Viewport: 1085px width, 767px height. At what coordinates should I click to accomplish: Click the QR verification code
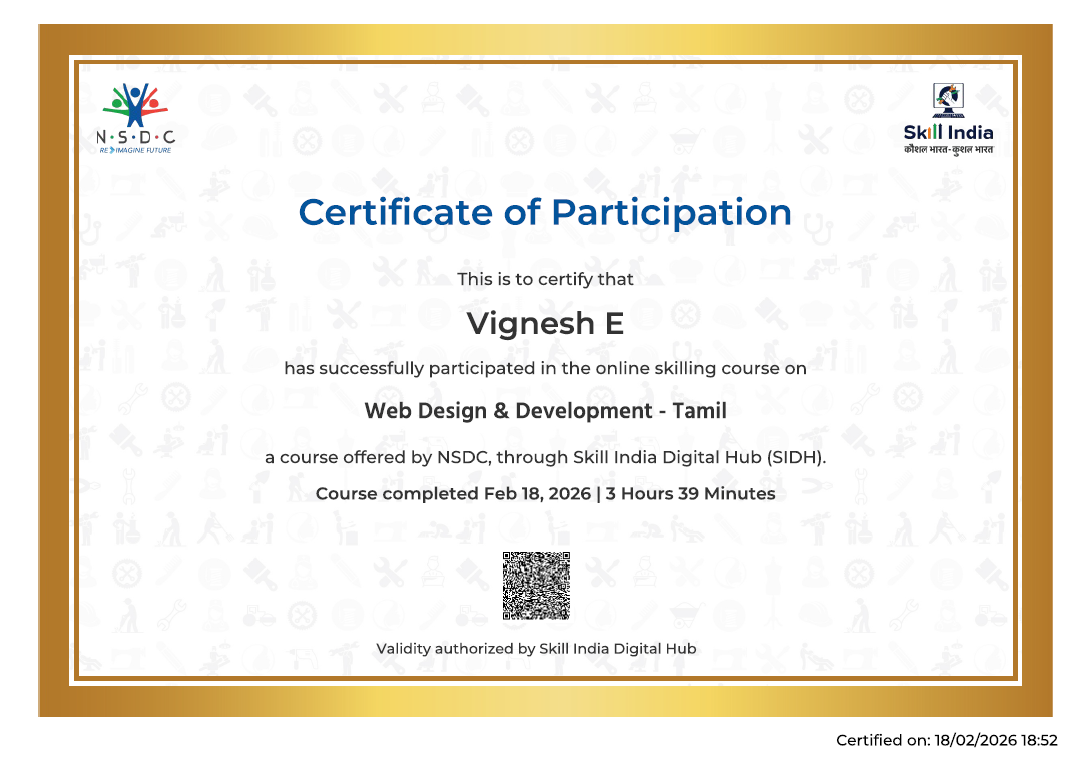[536, 586]
